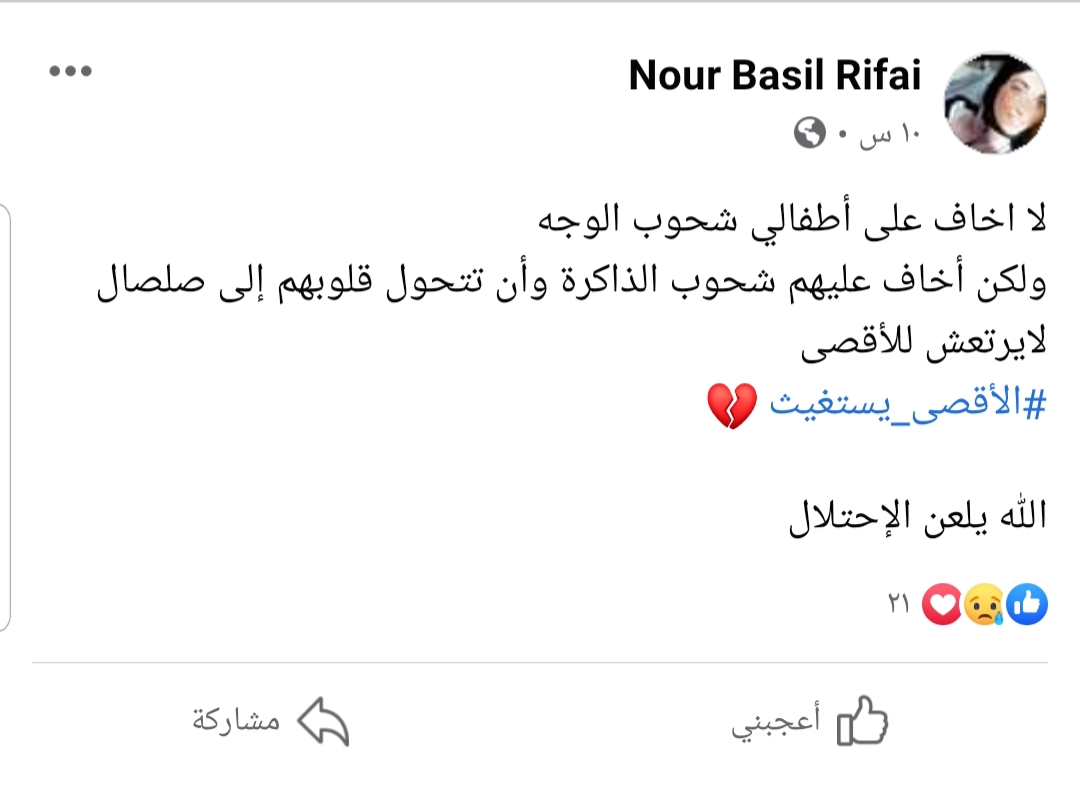Click the second post line ولكن أخاف عليهم

tap(572, 282)
